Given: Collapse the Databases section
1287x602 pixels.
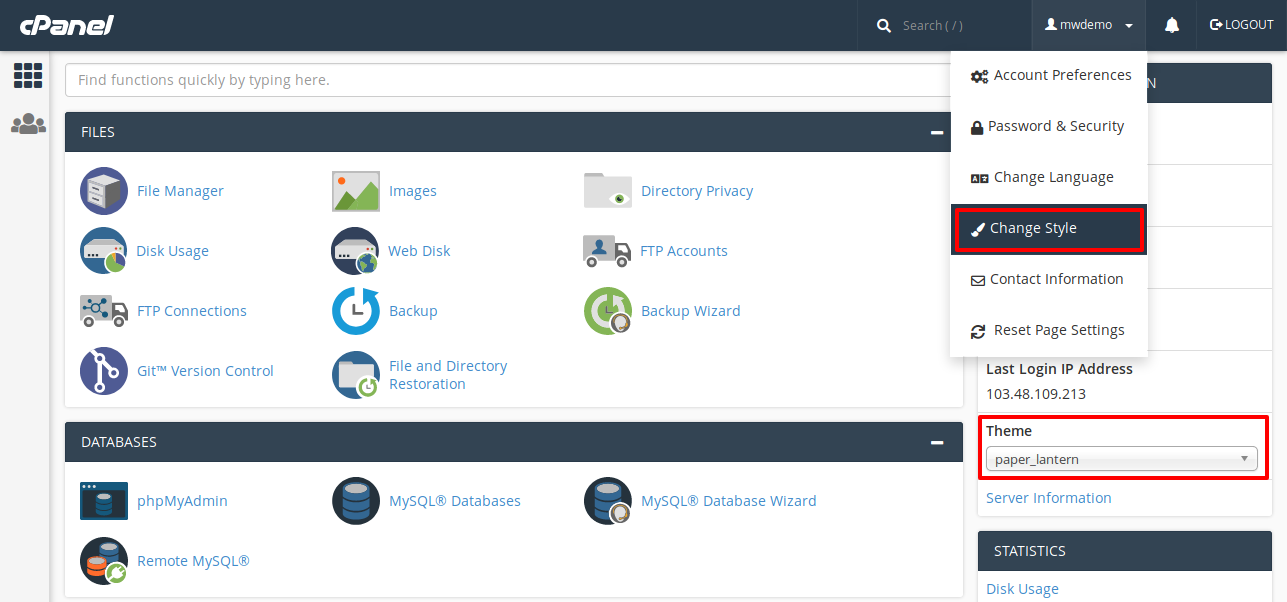Looking at the screenshot, I should point(937,442).
